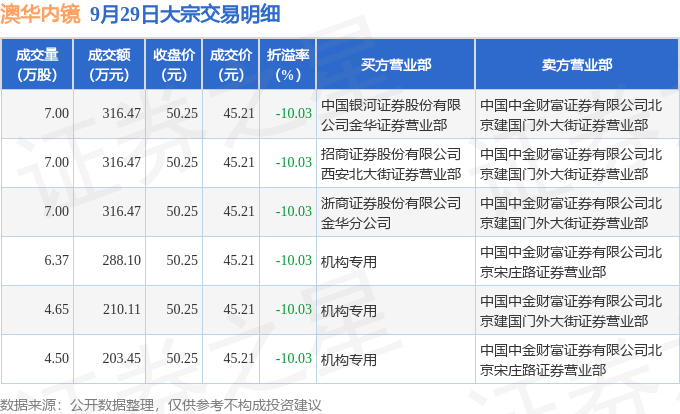Click deal price 45.21 in the 210.11 row
The image size is (680, 414).
239,310
